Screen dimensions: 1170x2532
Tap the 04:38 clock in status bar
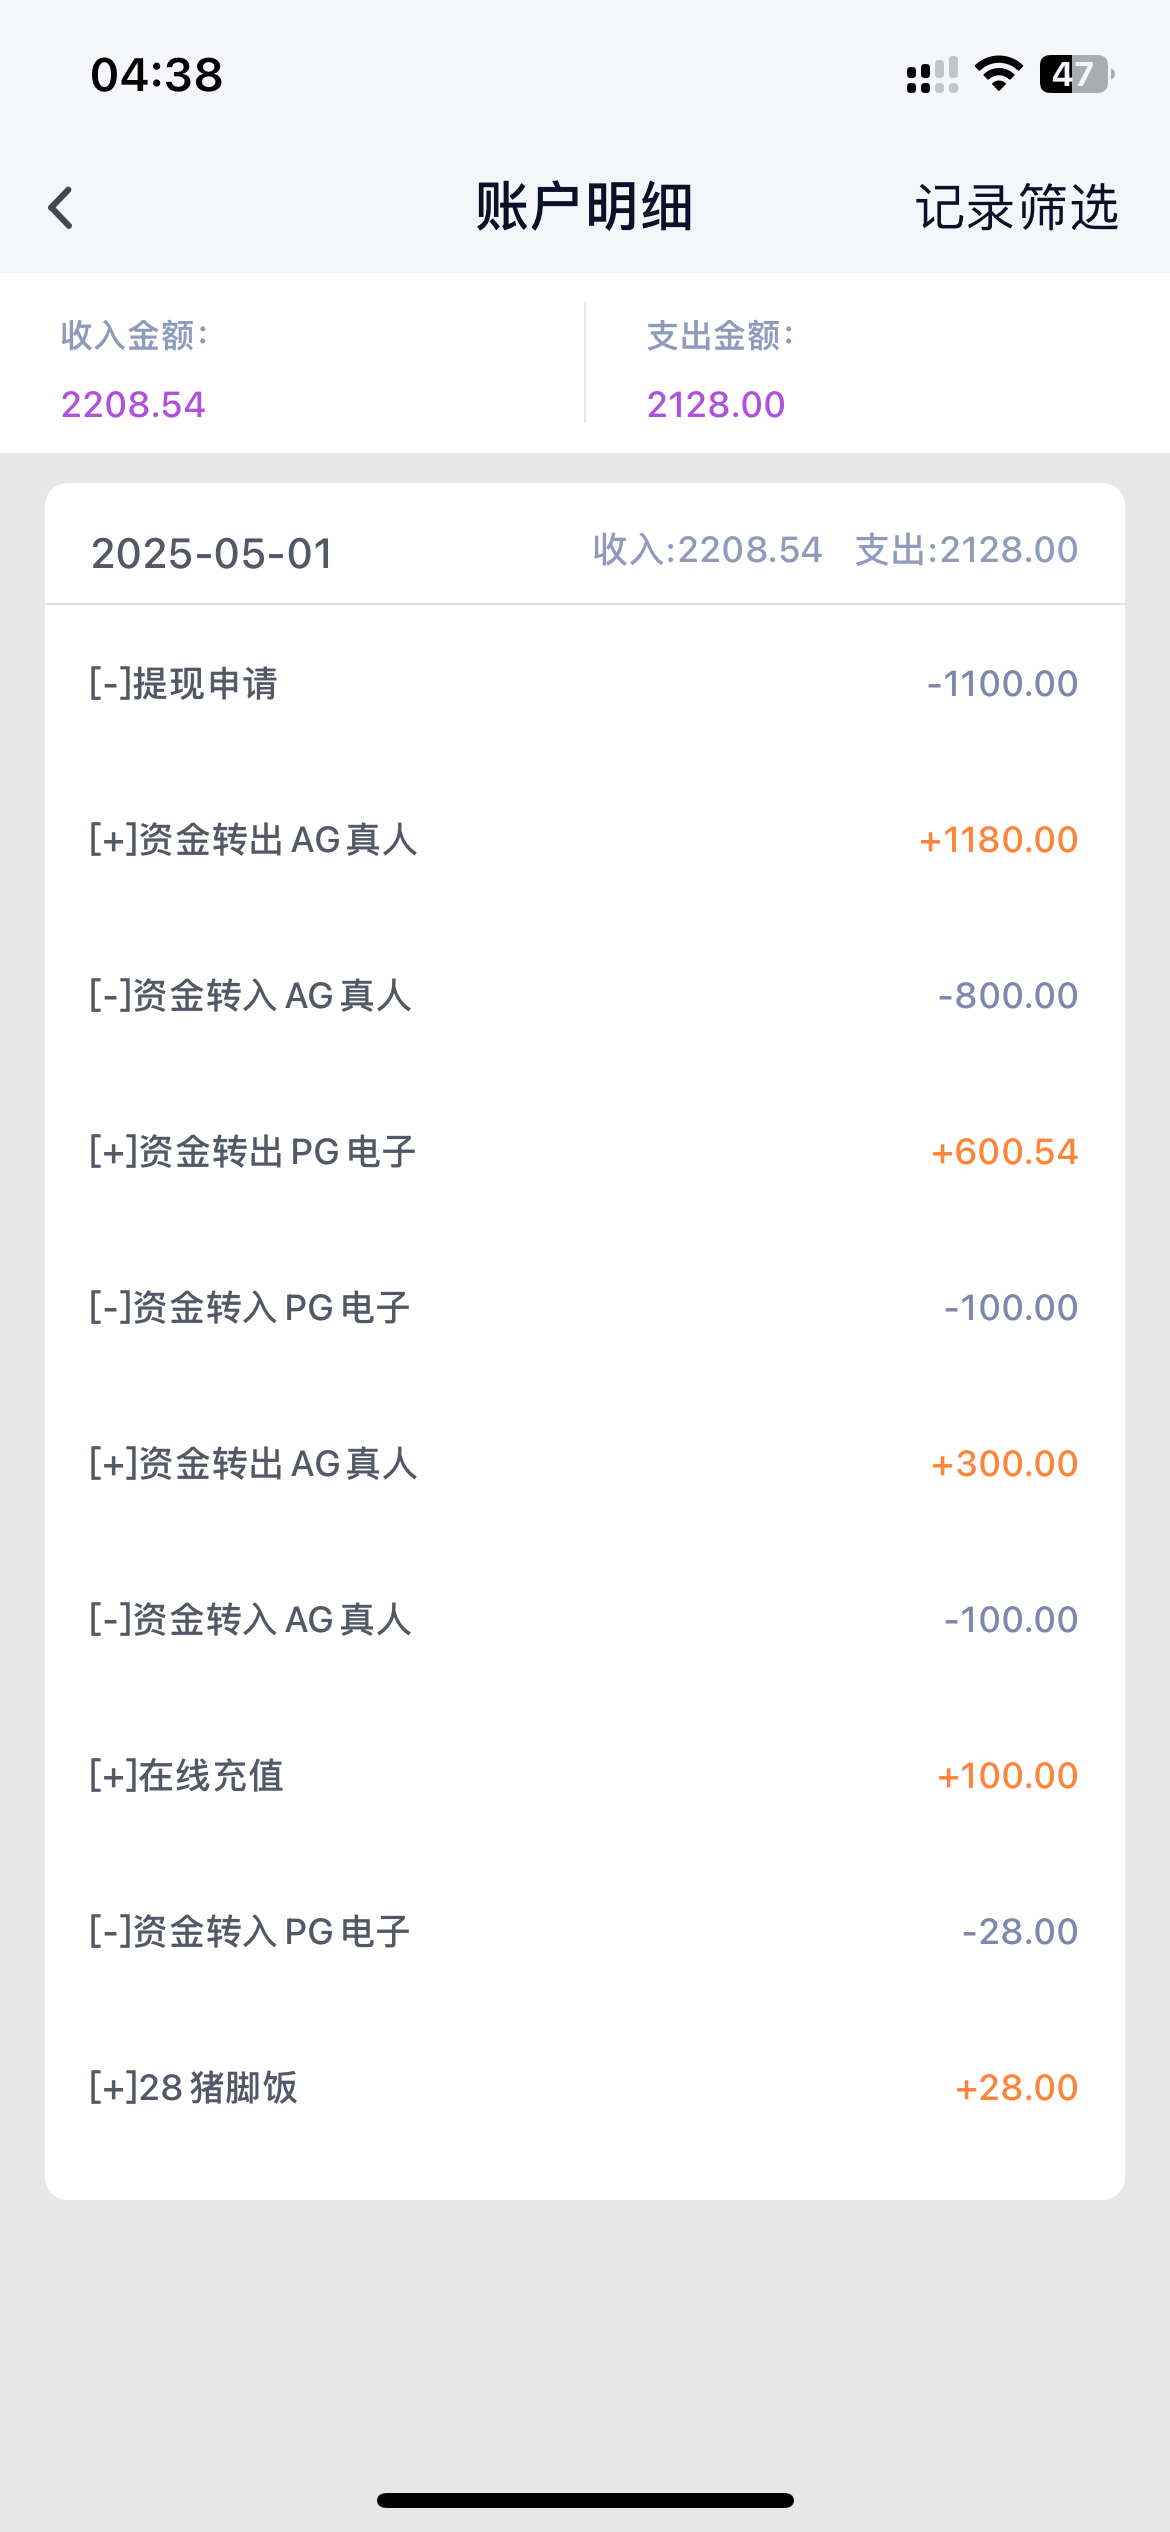point(157,76)
